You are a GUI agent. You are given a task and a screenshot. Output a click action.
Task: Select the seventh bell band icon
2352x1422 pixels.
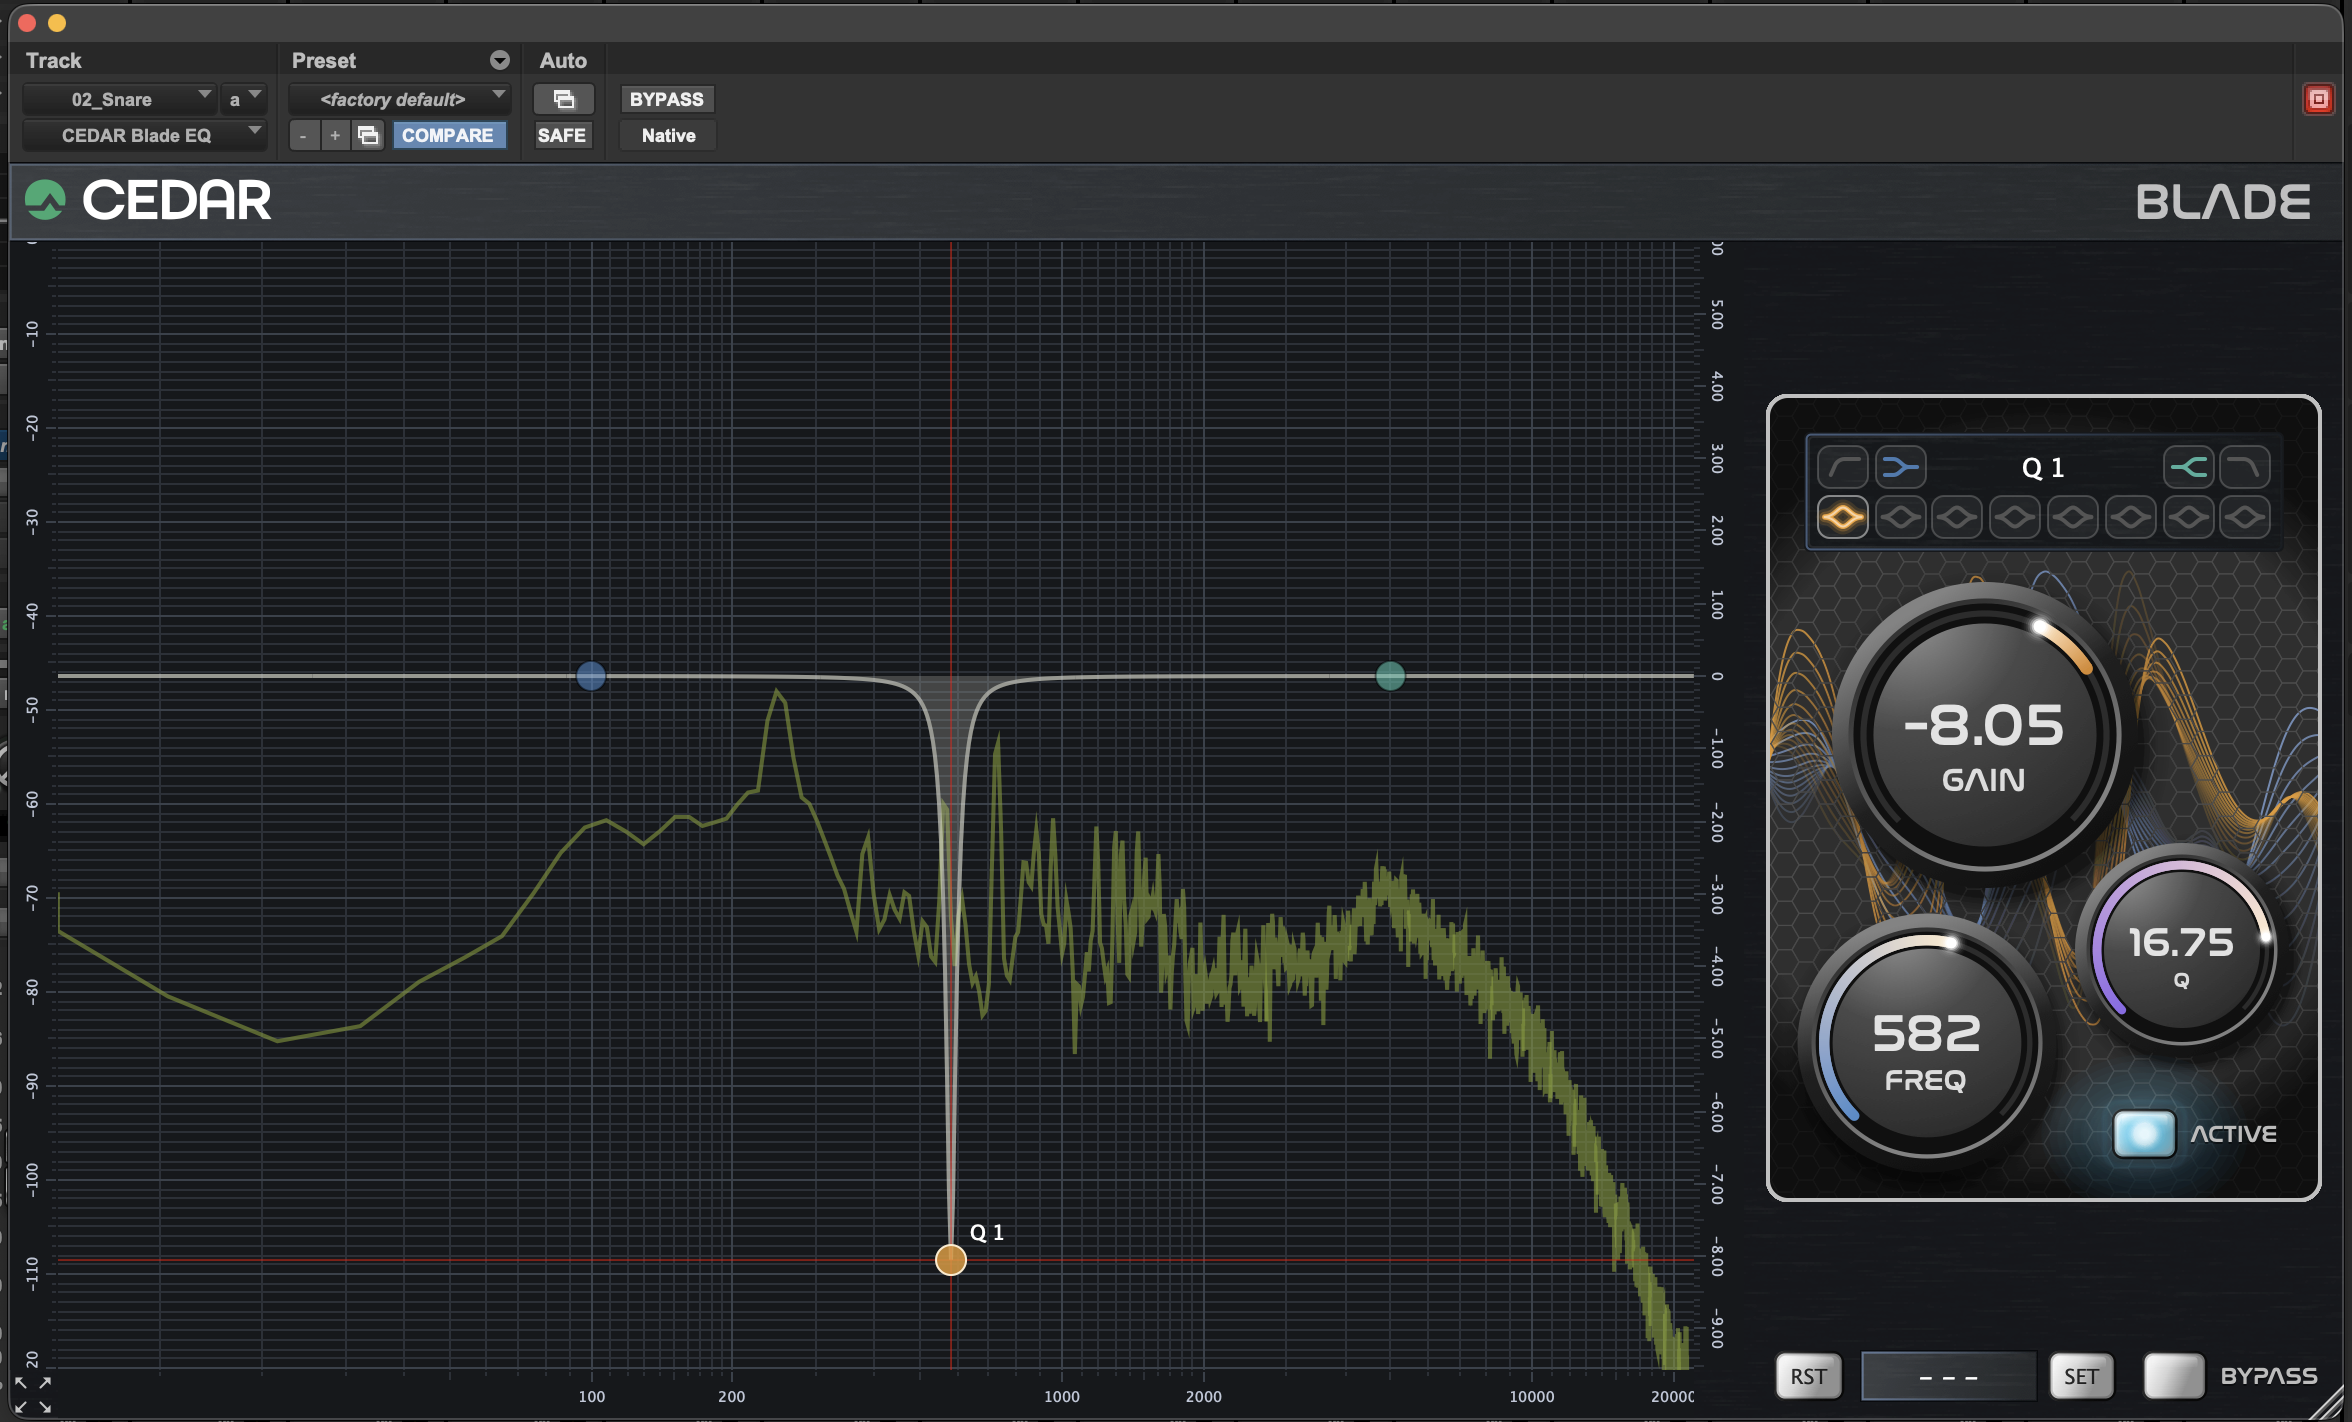[2188, 518]
